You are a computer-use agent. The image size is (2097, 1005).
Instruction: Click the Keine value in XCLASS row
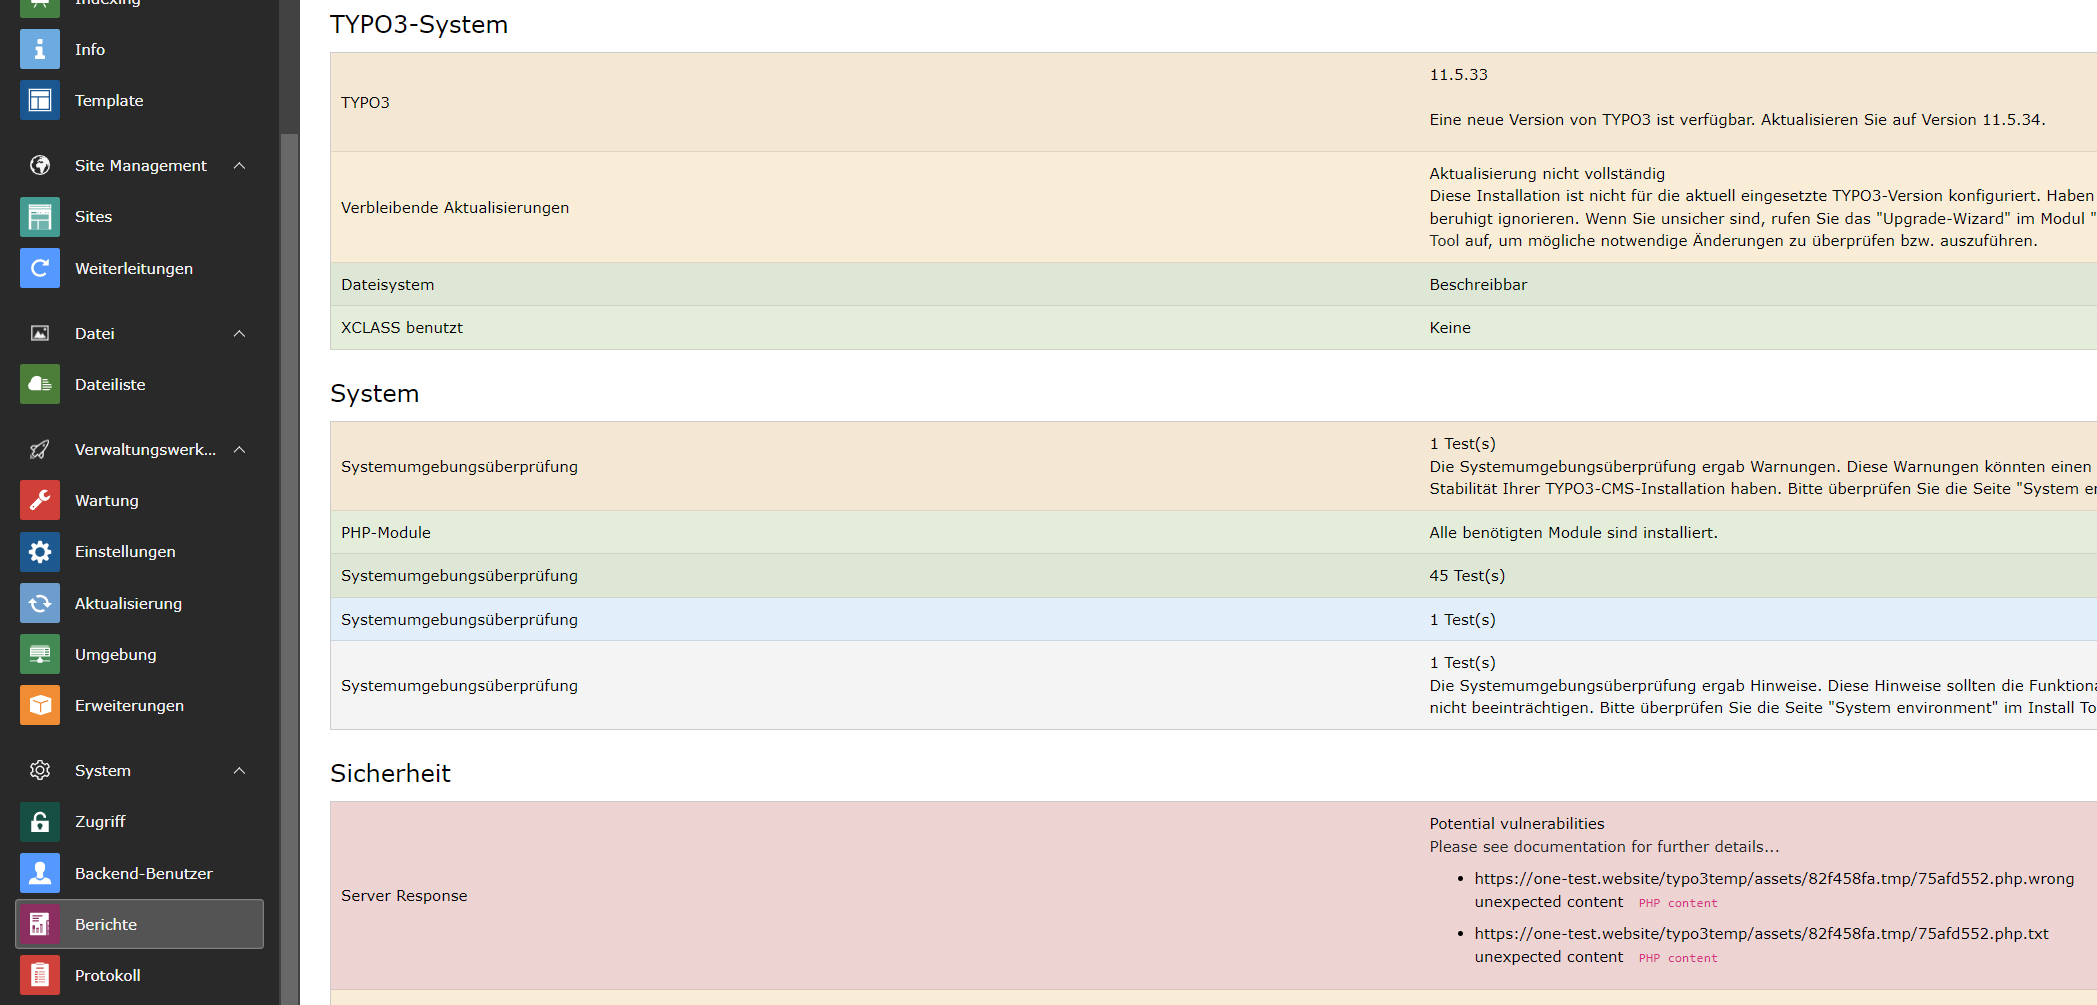[1450, 327]
